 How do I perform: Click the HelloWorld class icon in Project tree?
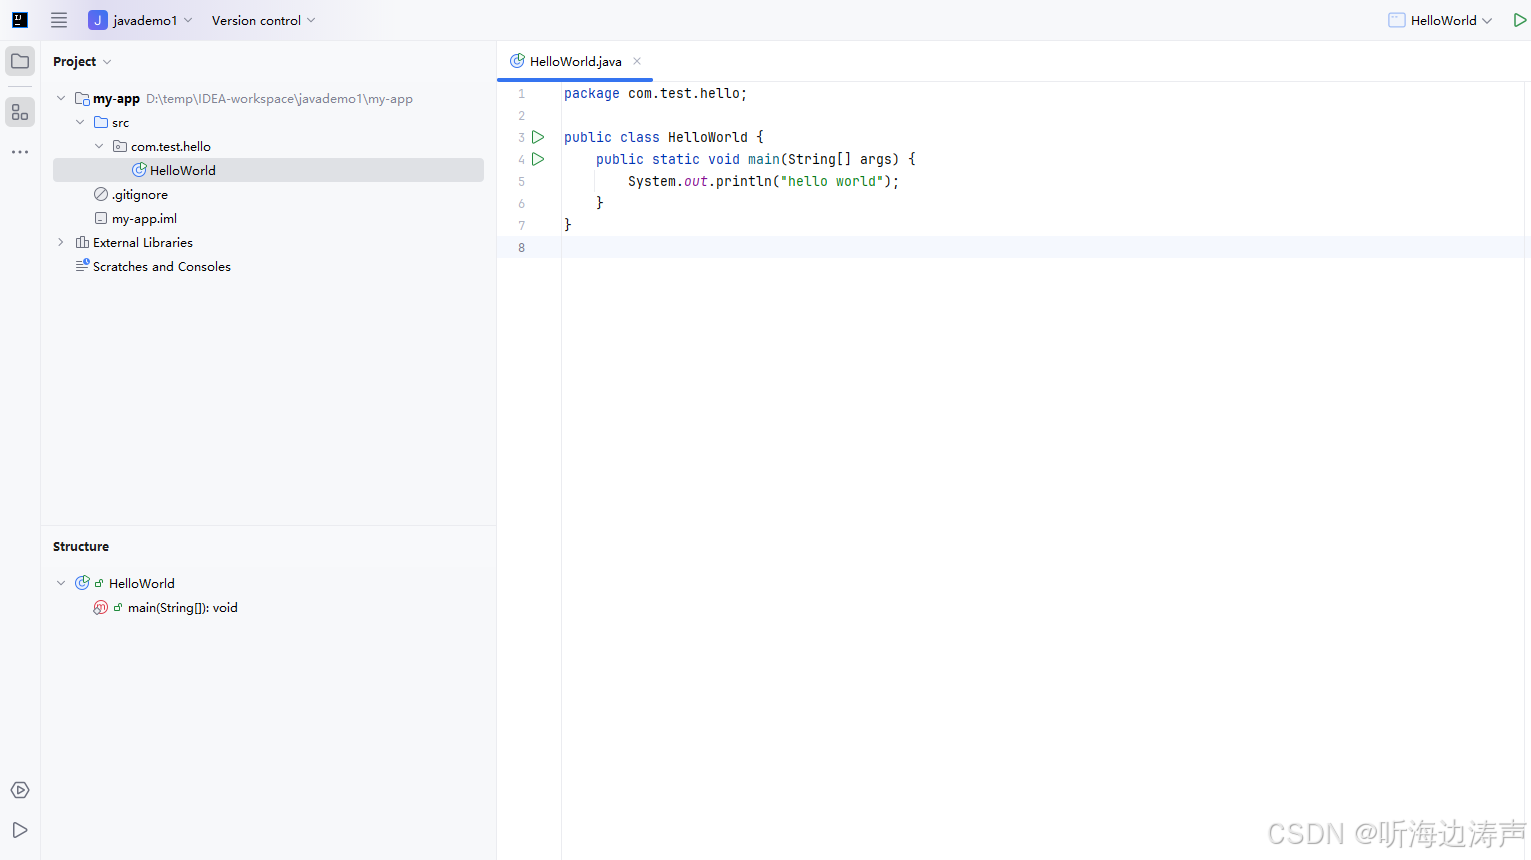pos(139,170)
